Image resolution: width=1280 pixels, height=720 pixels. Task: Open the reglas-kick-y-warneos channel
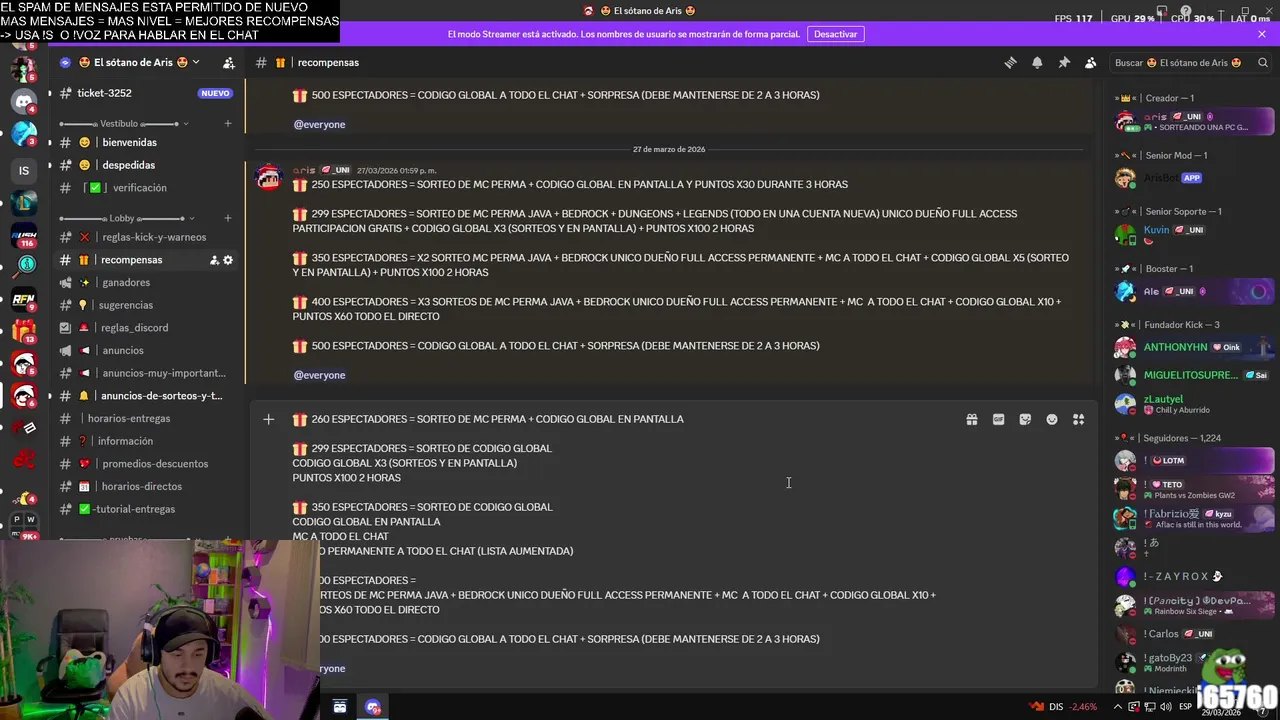coord(147,237)
